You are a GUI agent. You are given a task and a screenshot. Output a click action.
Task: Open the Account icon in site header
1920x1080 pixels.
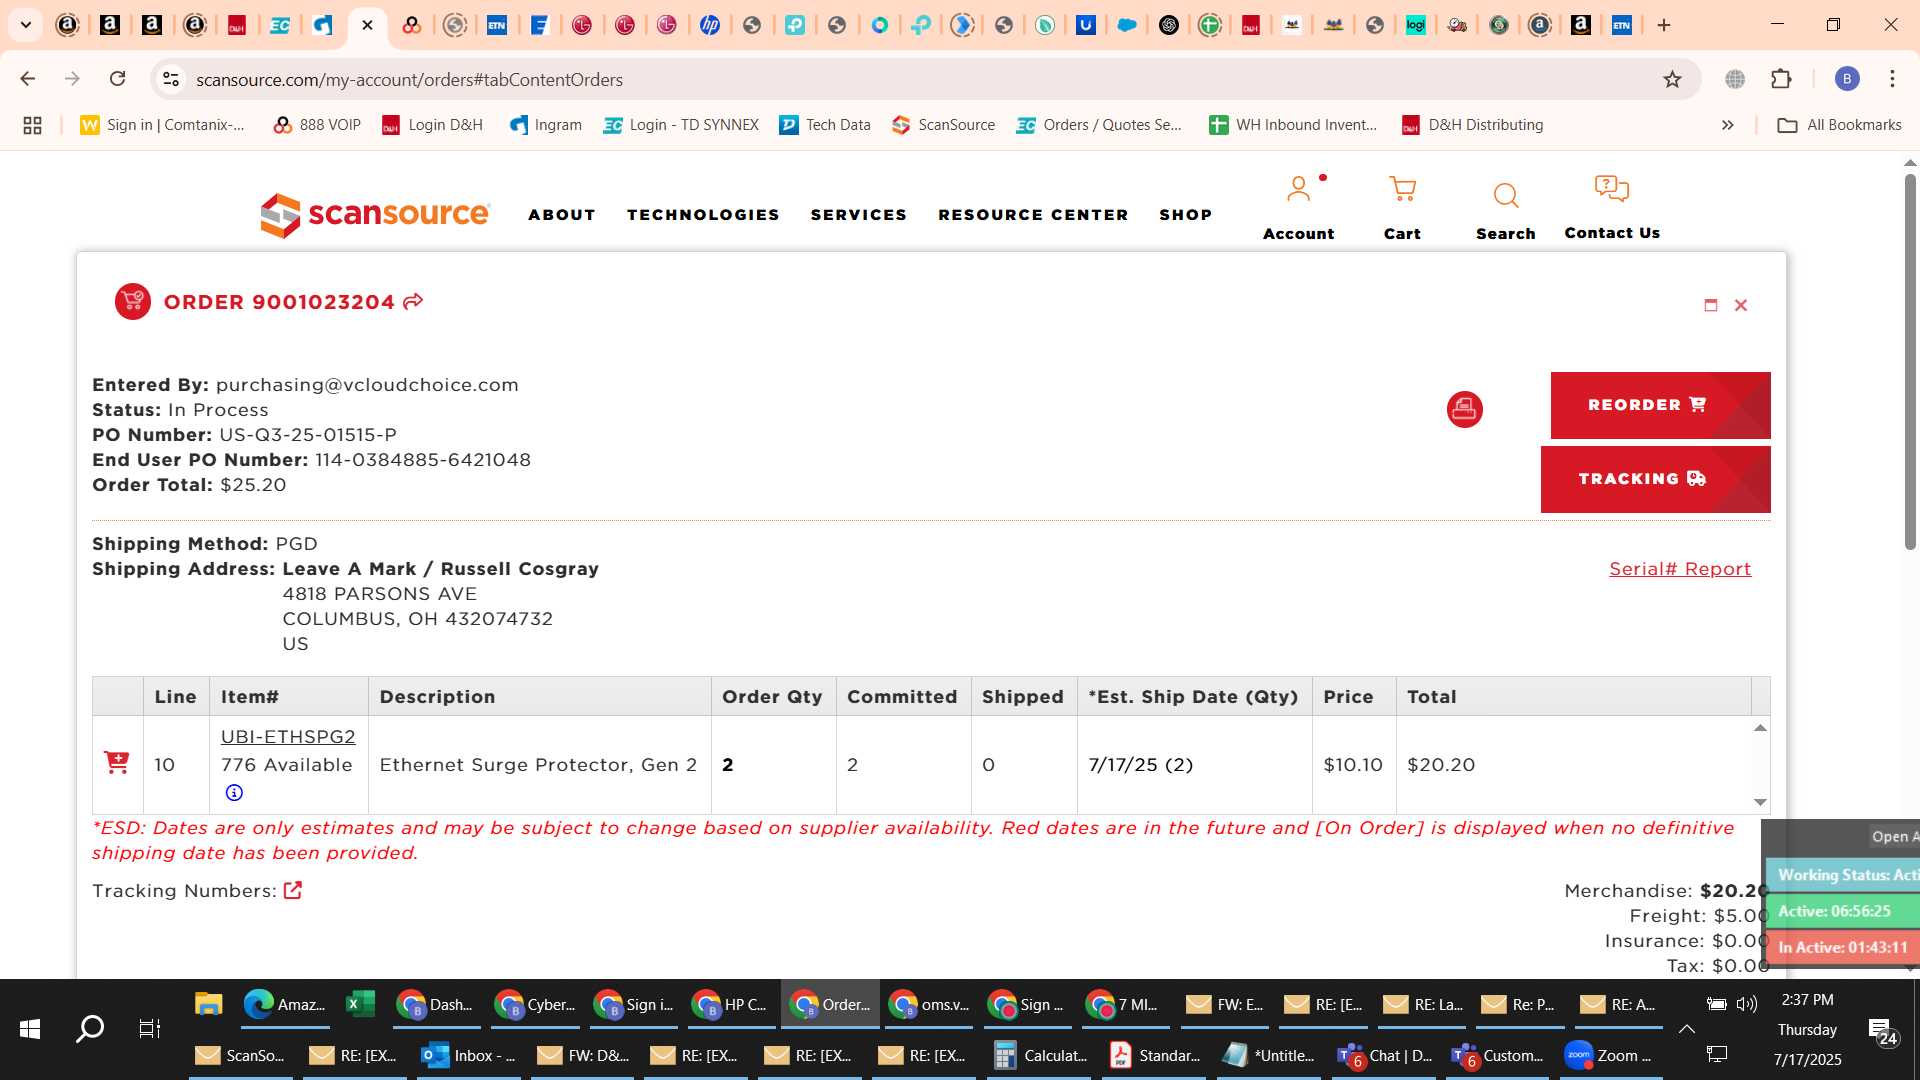tap(1298, 189)
